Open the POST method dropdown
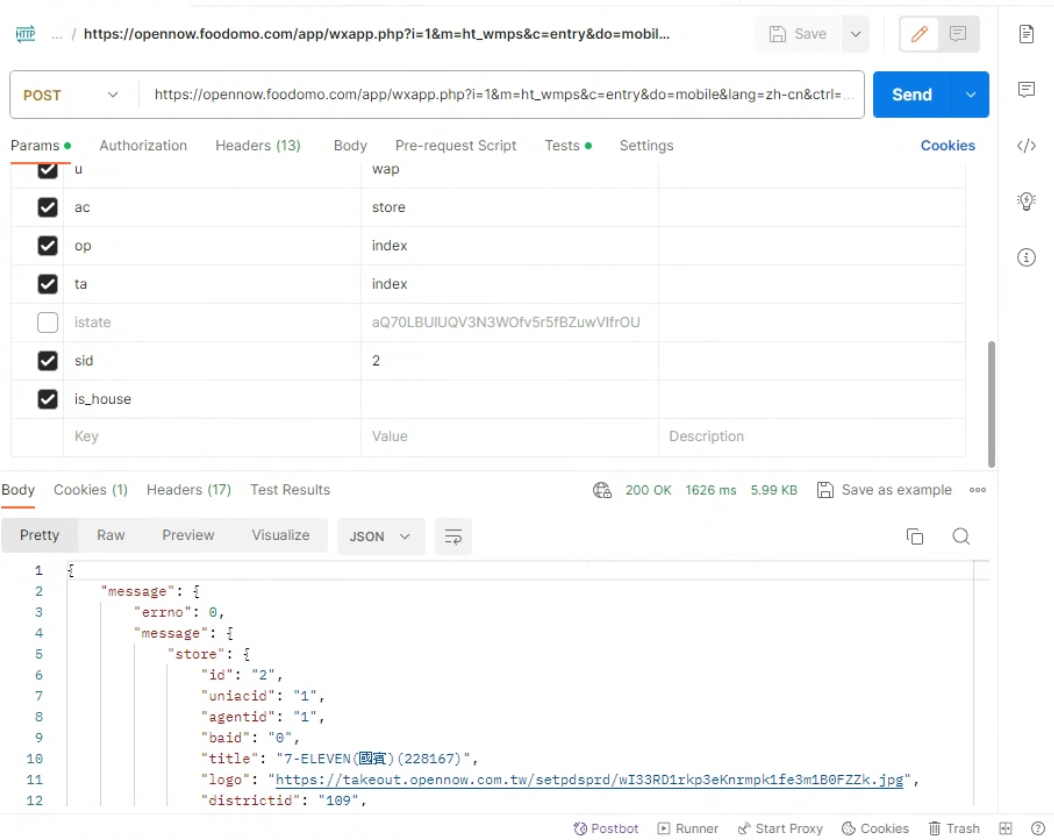 70,95
